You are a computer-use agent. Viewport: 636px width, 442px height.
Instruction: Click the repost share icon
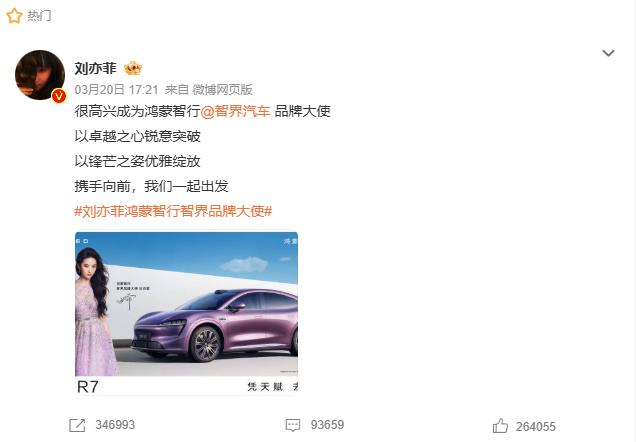pos(77,425)
